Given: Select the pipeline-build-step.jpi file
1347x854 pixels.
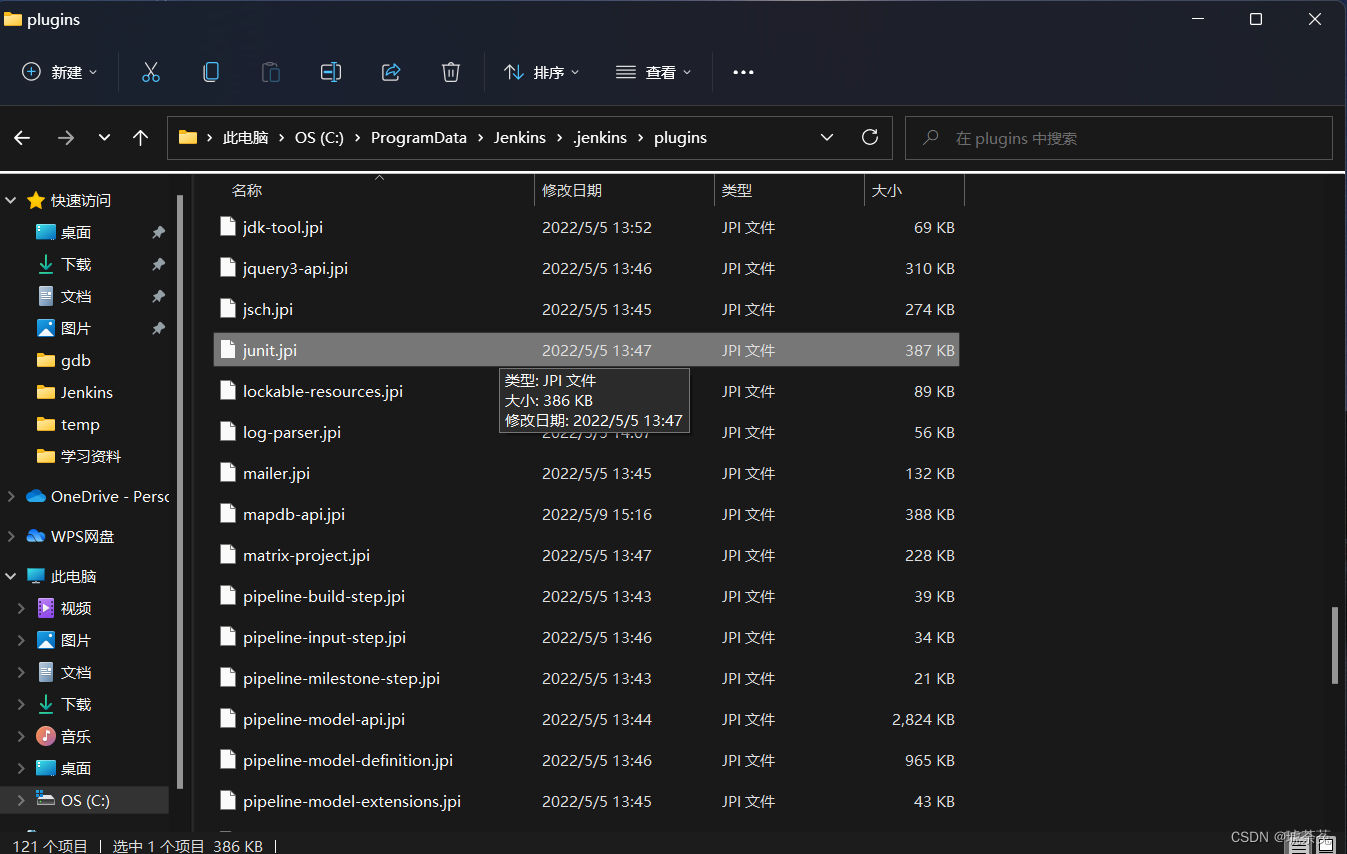Looking at the screenshot, I should [587, 596].
